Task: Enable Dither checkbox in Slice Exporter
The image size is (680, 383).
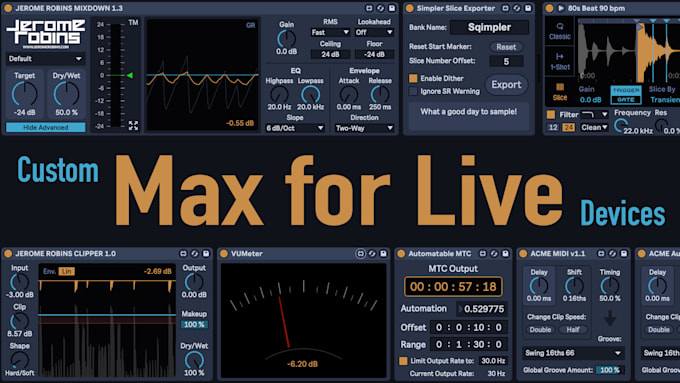Action: 413,79
